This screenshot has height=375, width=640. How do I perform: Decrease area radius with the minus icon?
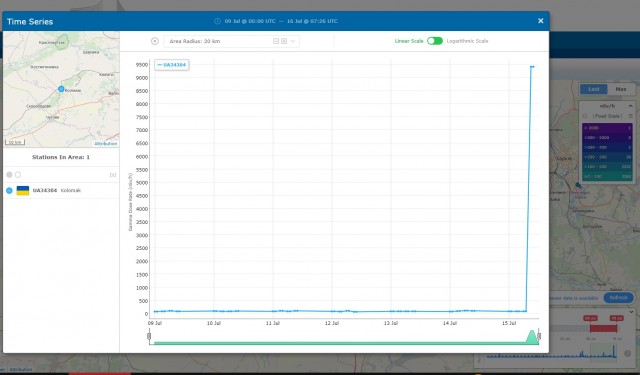[x=276, y=41]
